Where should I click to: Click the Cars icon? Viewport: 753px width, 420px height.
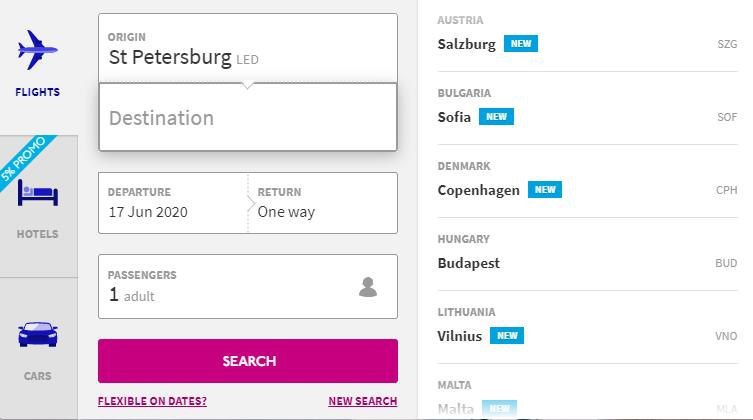pos(38,334)
